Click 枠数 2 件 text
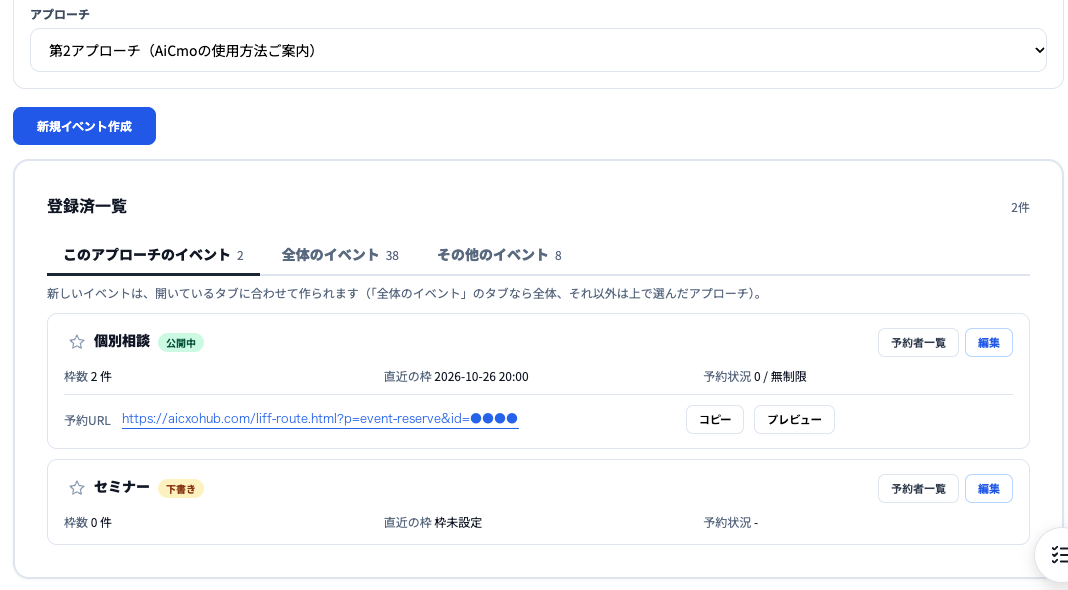This screenshot has width=1068, height=590. [x=88, y=377]
